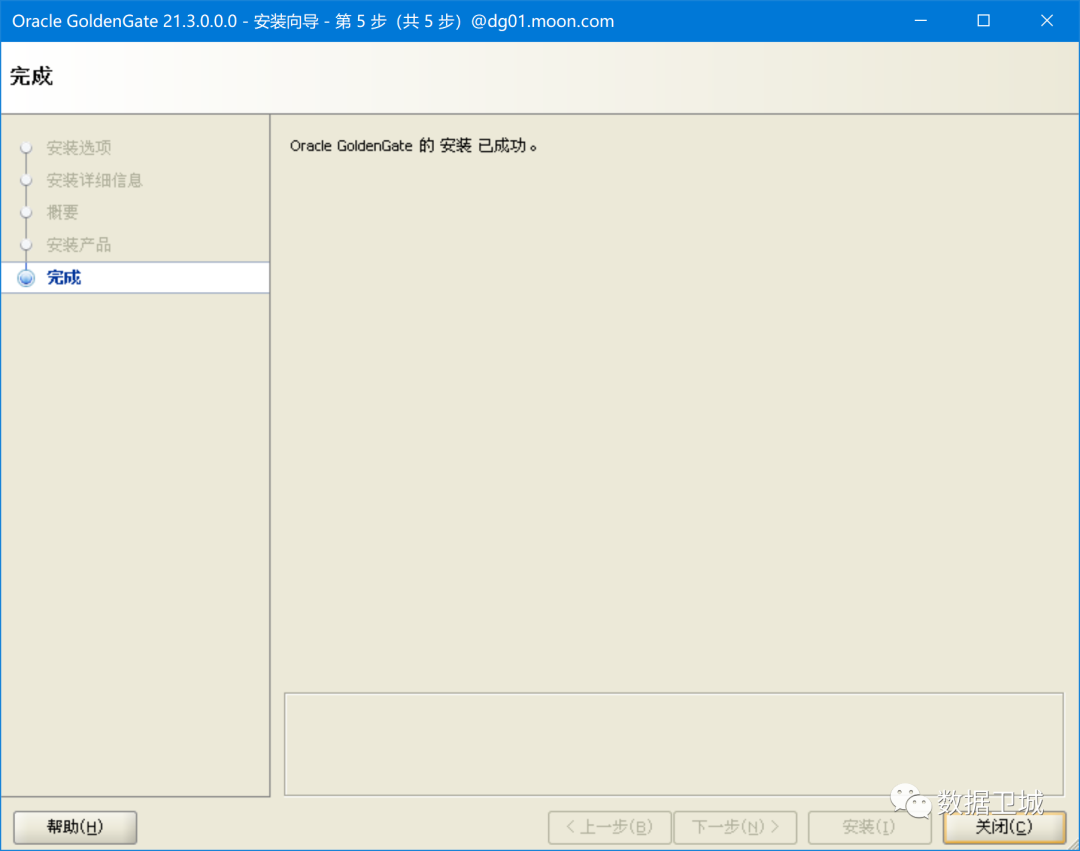This screenshot has height=851, width=1080.
Task: Select the 安装详细信息 step
Action: (94, 180)
